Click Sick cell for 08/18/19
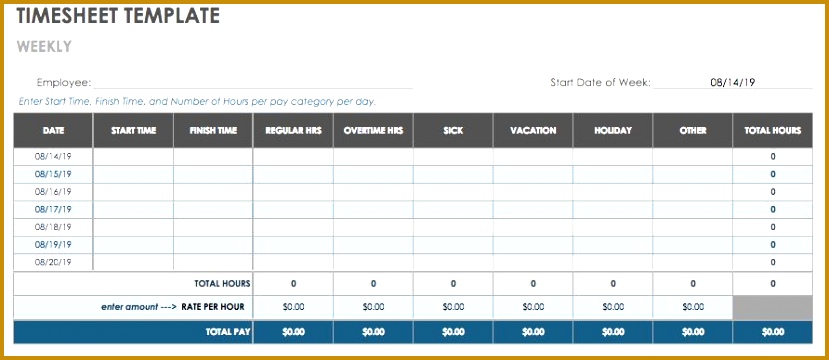 click(453, 227)
